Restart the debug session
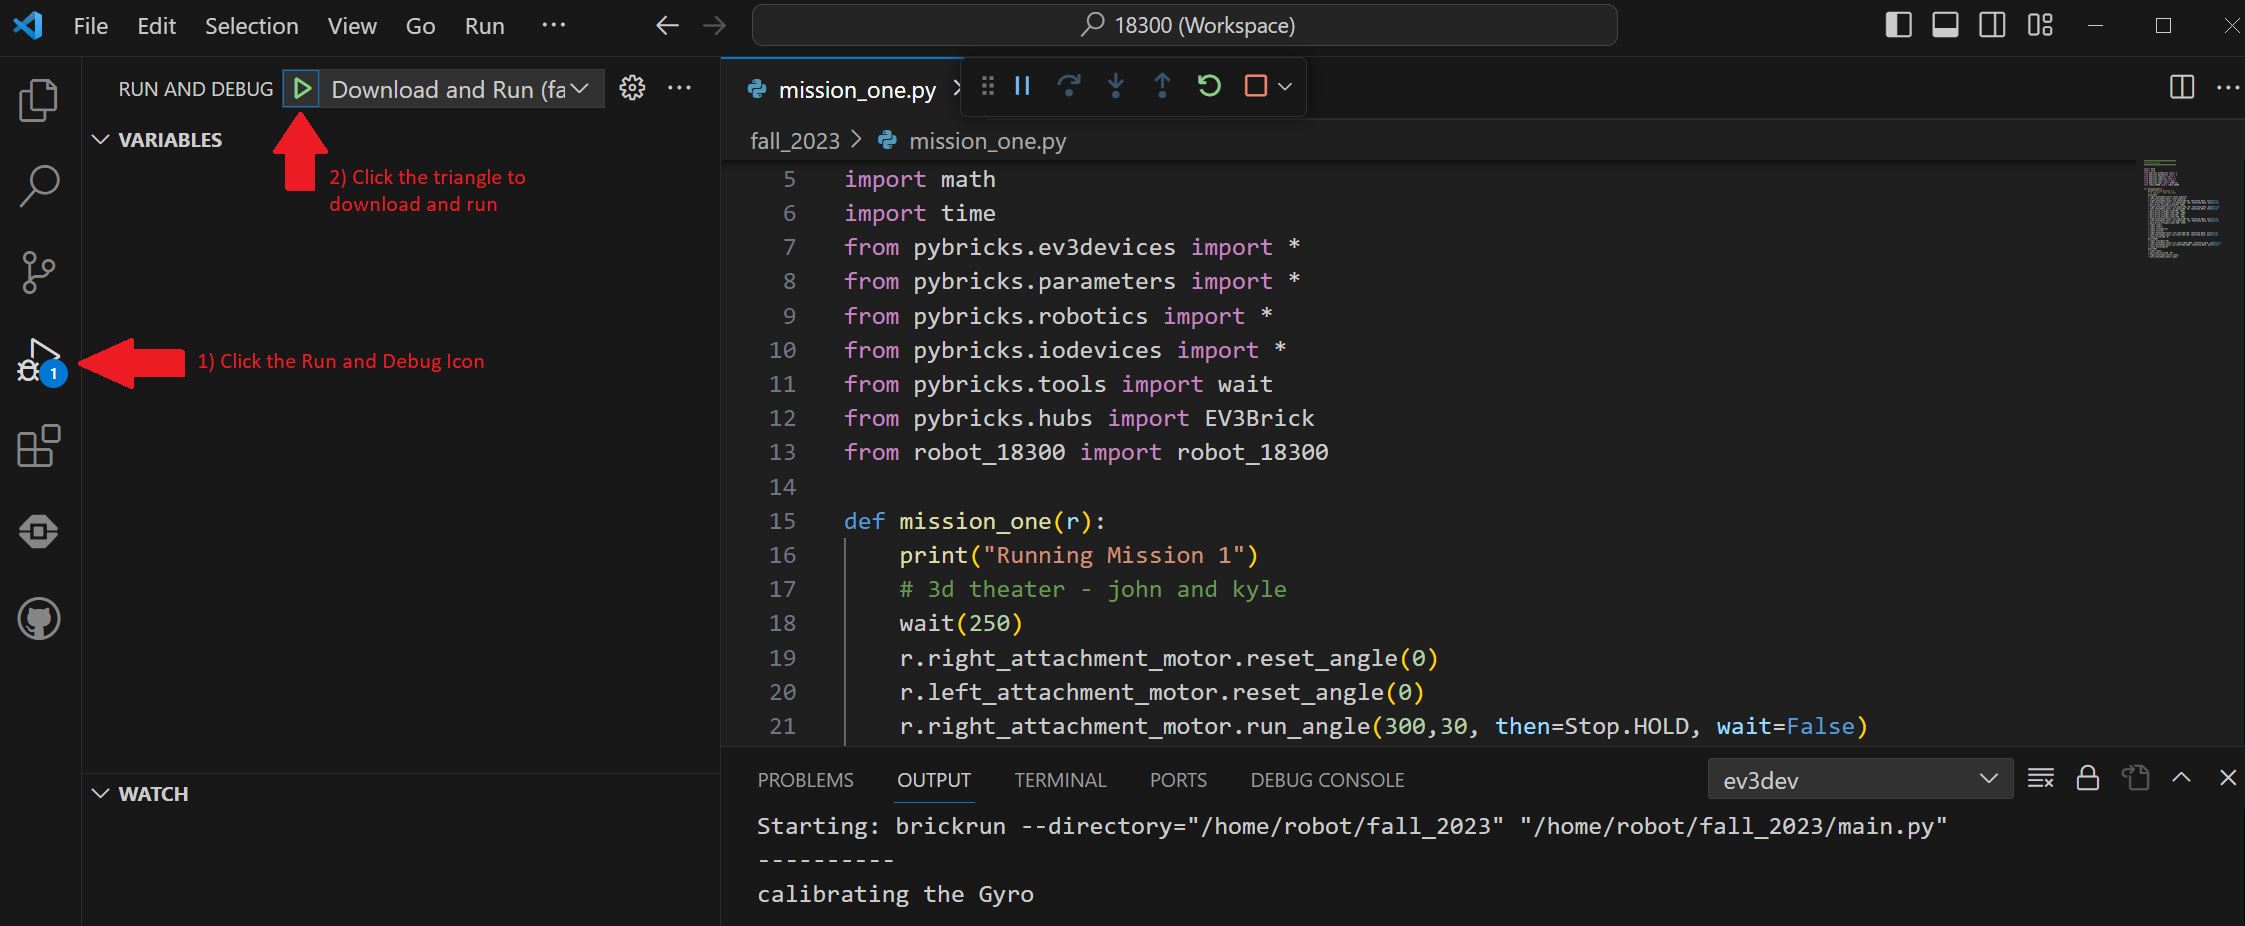 pyautogui.click(x=1208, y=86)
